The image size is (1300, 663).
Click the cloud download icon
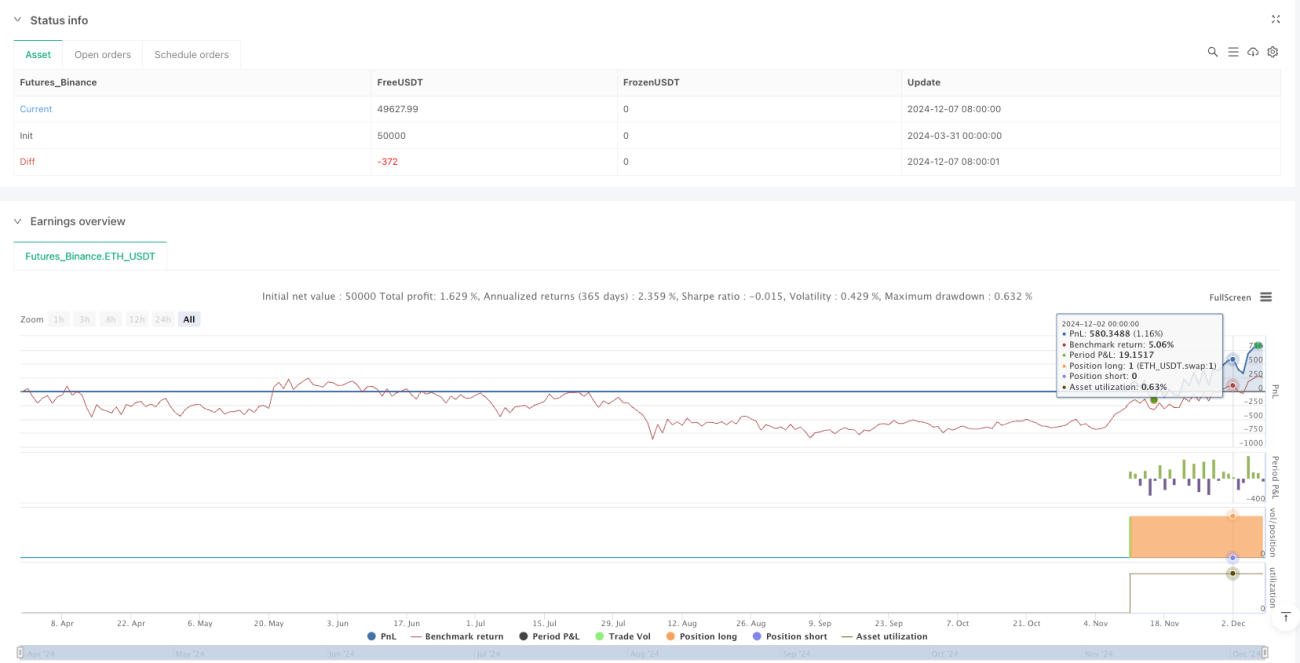[1253, 52]
